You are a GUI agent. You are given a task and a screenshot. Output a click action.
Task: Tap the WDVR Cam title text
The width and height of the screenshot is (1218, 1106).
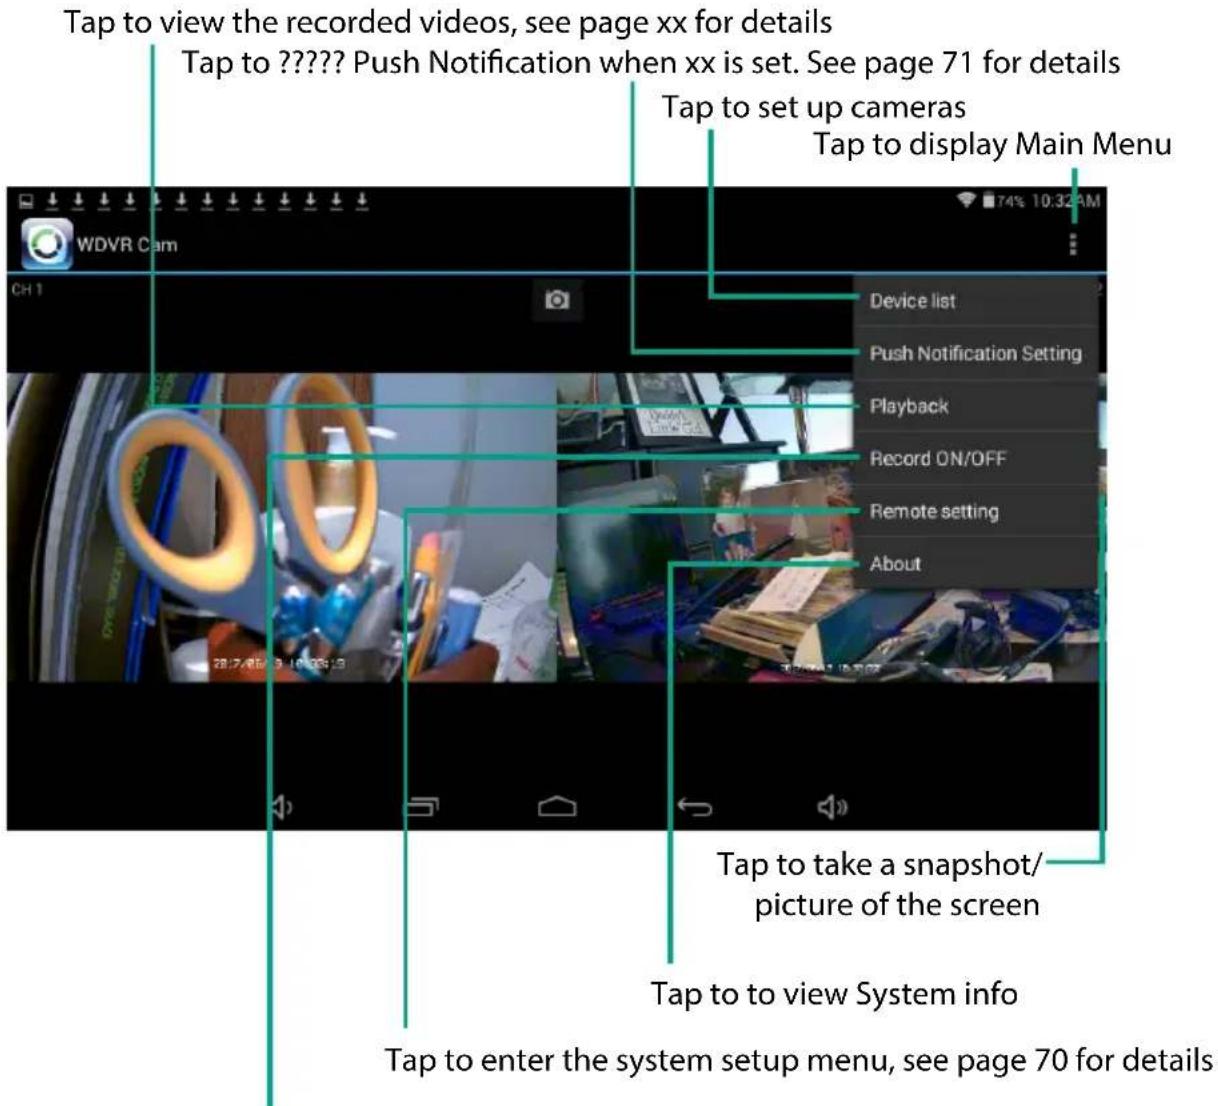[127, 244]
